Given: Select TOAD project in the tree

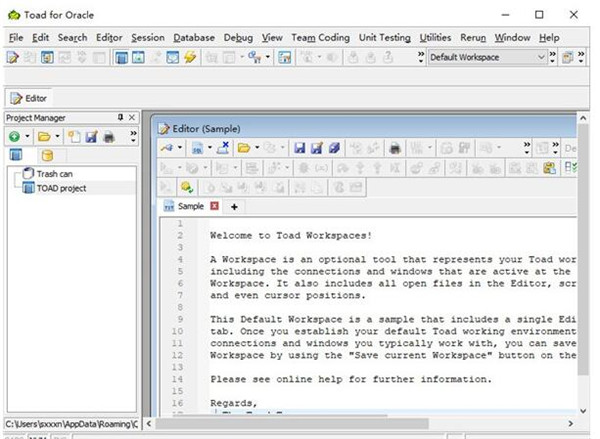Looking at the screenshot, I should coord(61,187).
